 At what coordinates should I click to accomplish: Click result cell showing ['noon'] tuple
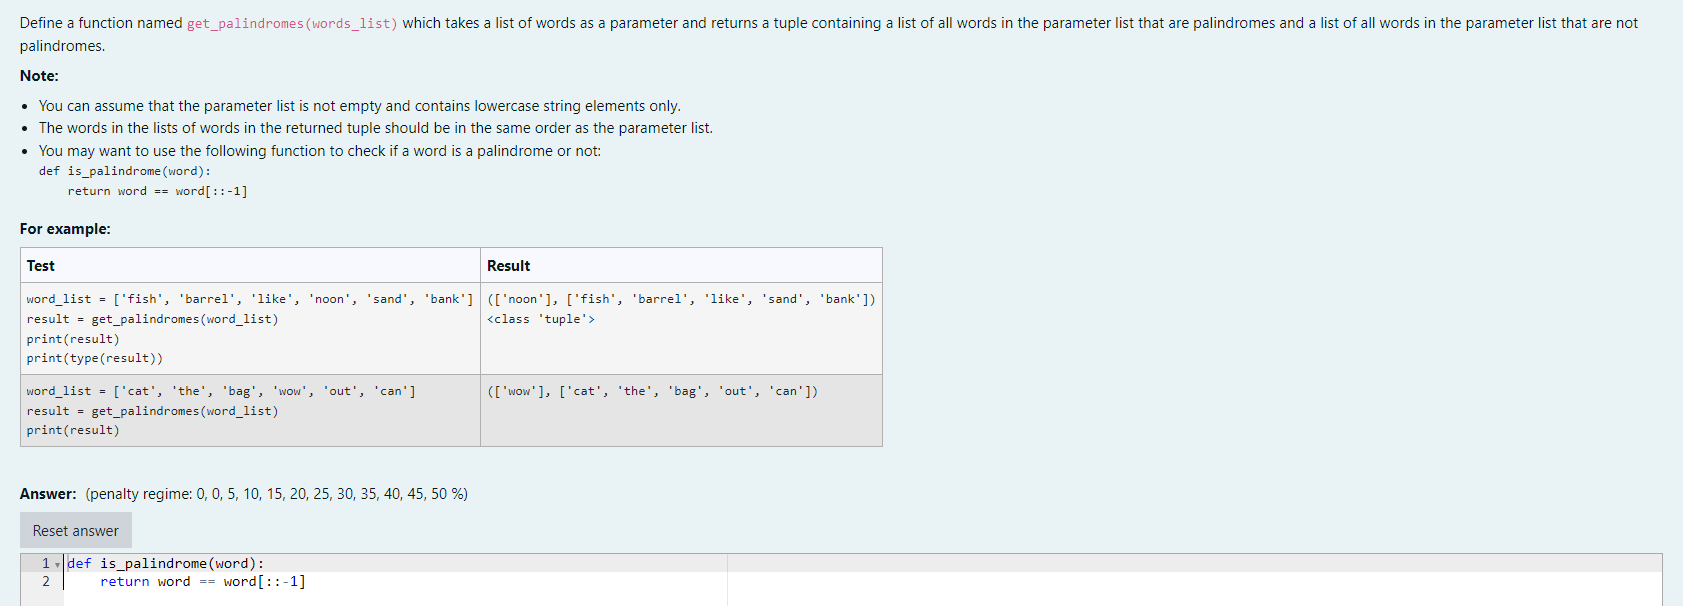tap(681, 329)
